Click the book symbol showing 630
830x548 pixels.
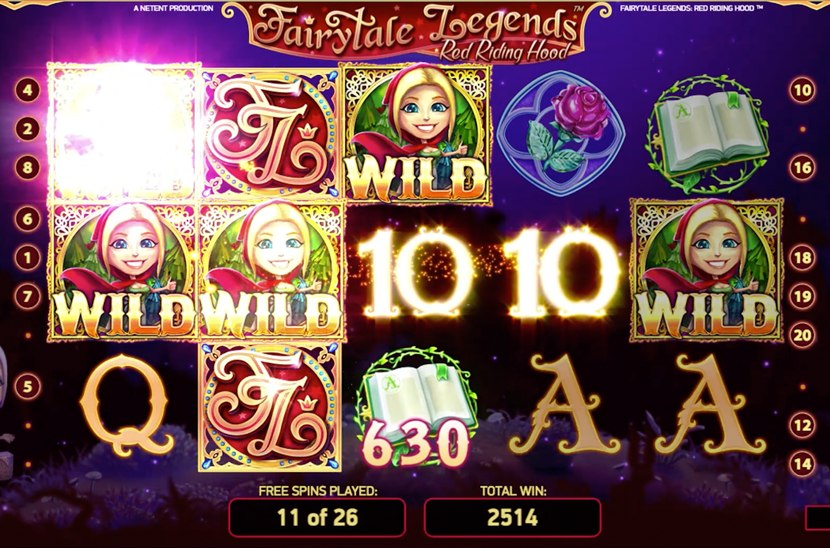point(416,406)
